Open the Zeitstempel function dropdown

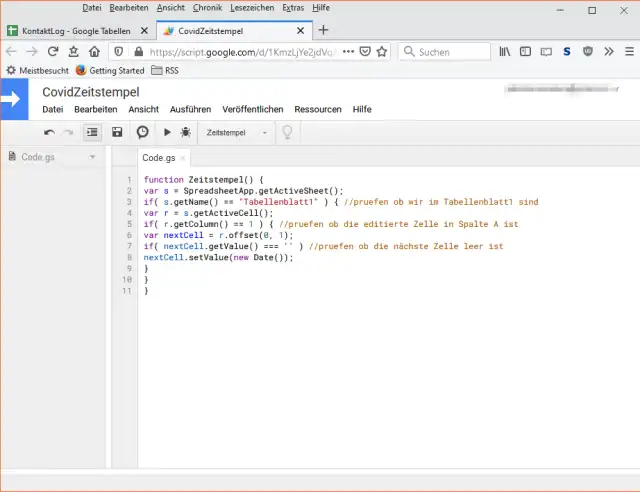[x=237, y=132]
